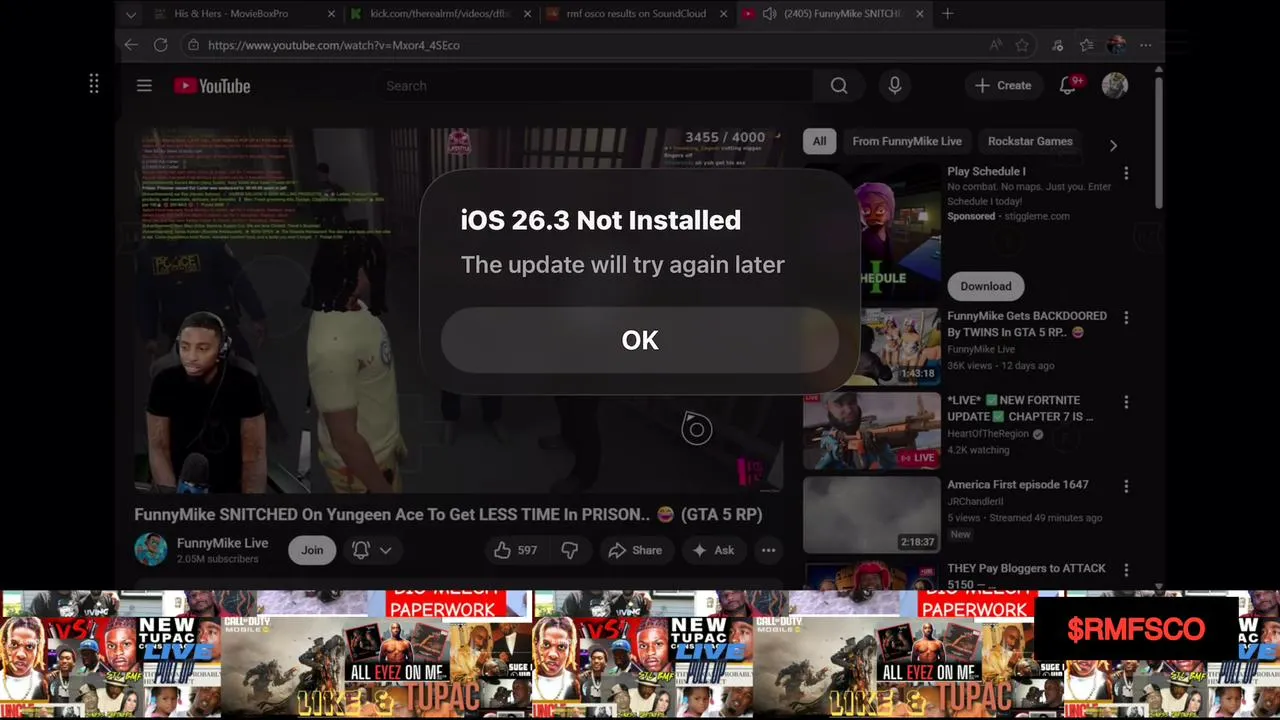Screen dimensions: 1280x720
Task: Open the Create upload menu
Action: tap(1003, 86)
